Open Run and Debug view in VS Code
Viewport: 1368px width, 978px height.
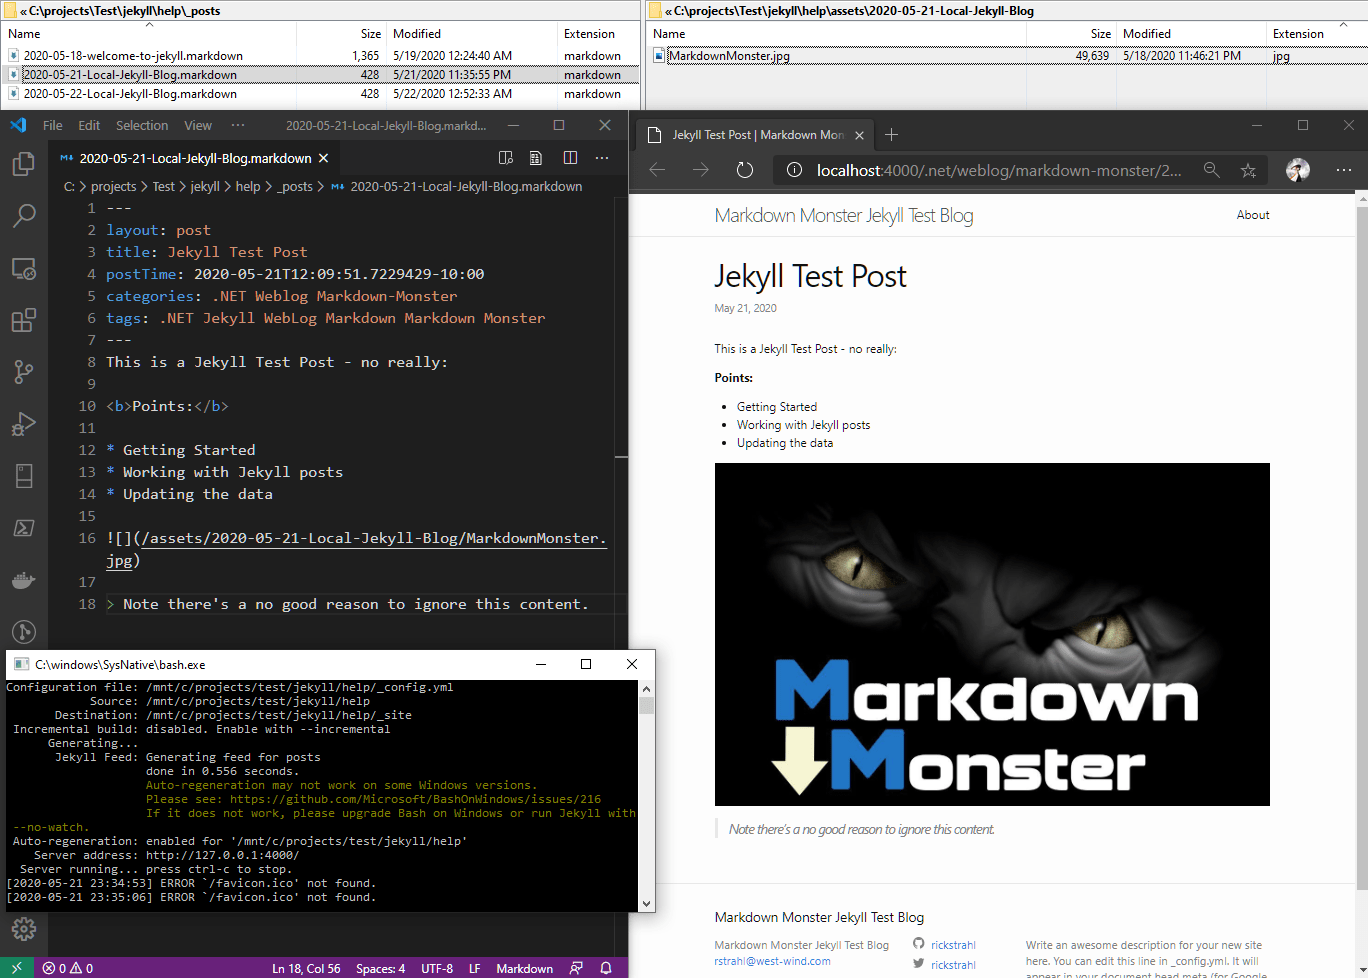24,424
